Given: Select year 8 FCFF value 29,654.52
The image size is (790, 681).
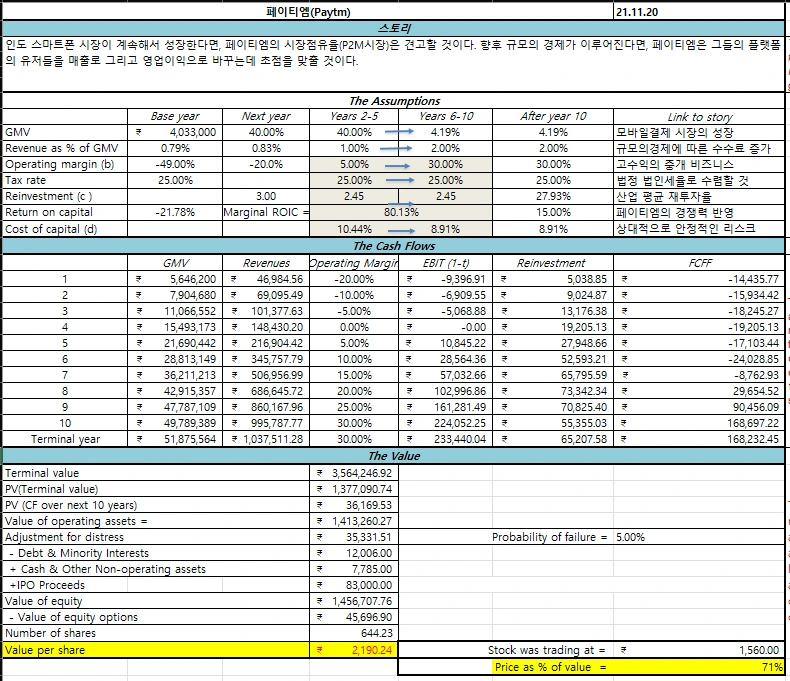Looking at the screenshot, I should 699,391.
